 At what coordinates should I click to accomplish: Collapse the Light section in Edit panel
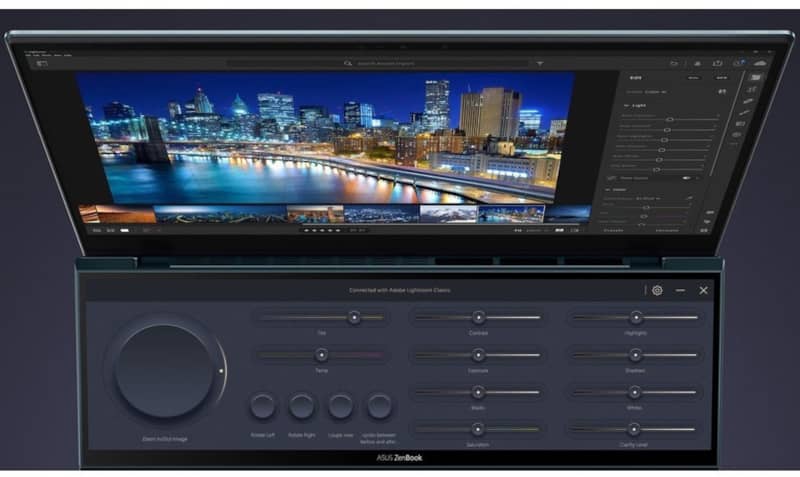point(628,105)
